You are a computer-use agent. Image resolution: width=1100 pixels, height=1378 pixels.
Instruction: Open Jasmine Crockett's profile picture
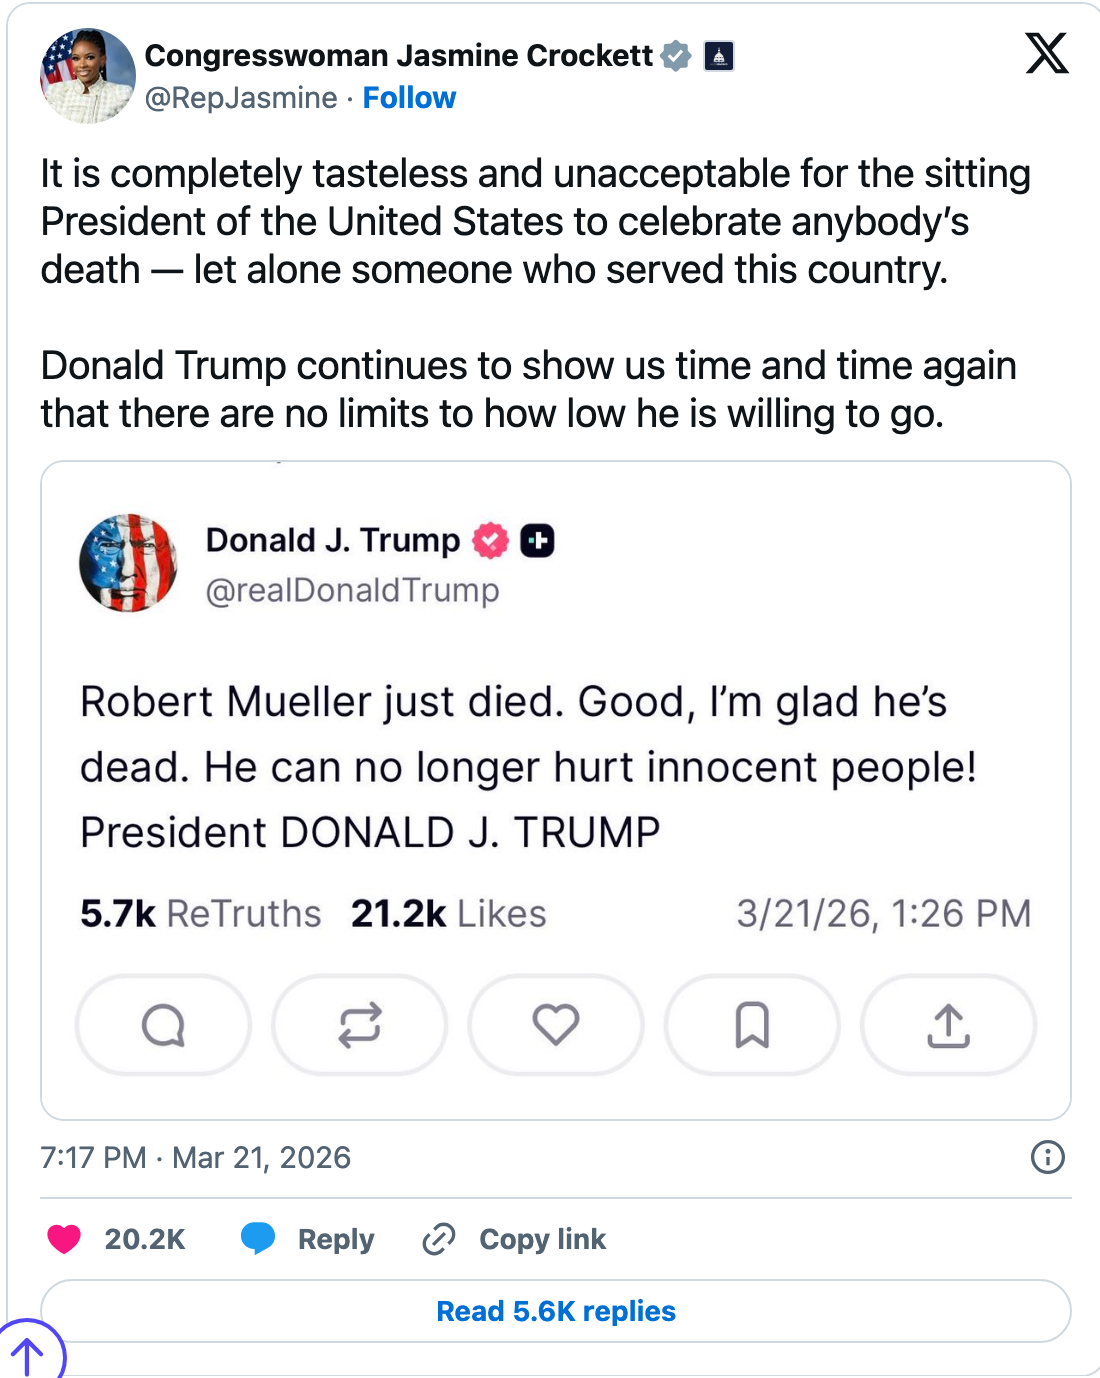(x=88, y=76)
